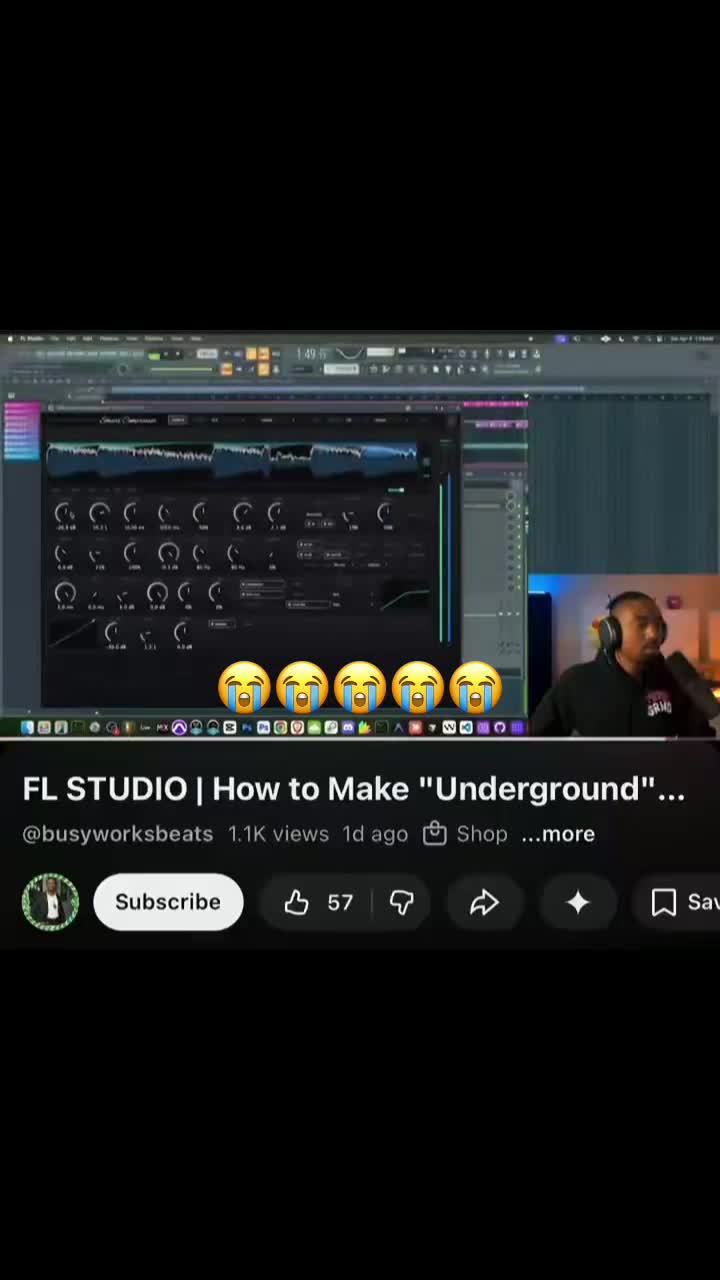Viewport: 720px width, 1280px height.
Task: Open the Shop bag icon
Action: (x=434, y=833)
